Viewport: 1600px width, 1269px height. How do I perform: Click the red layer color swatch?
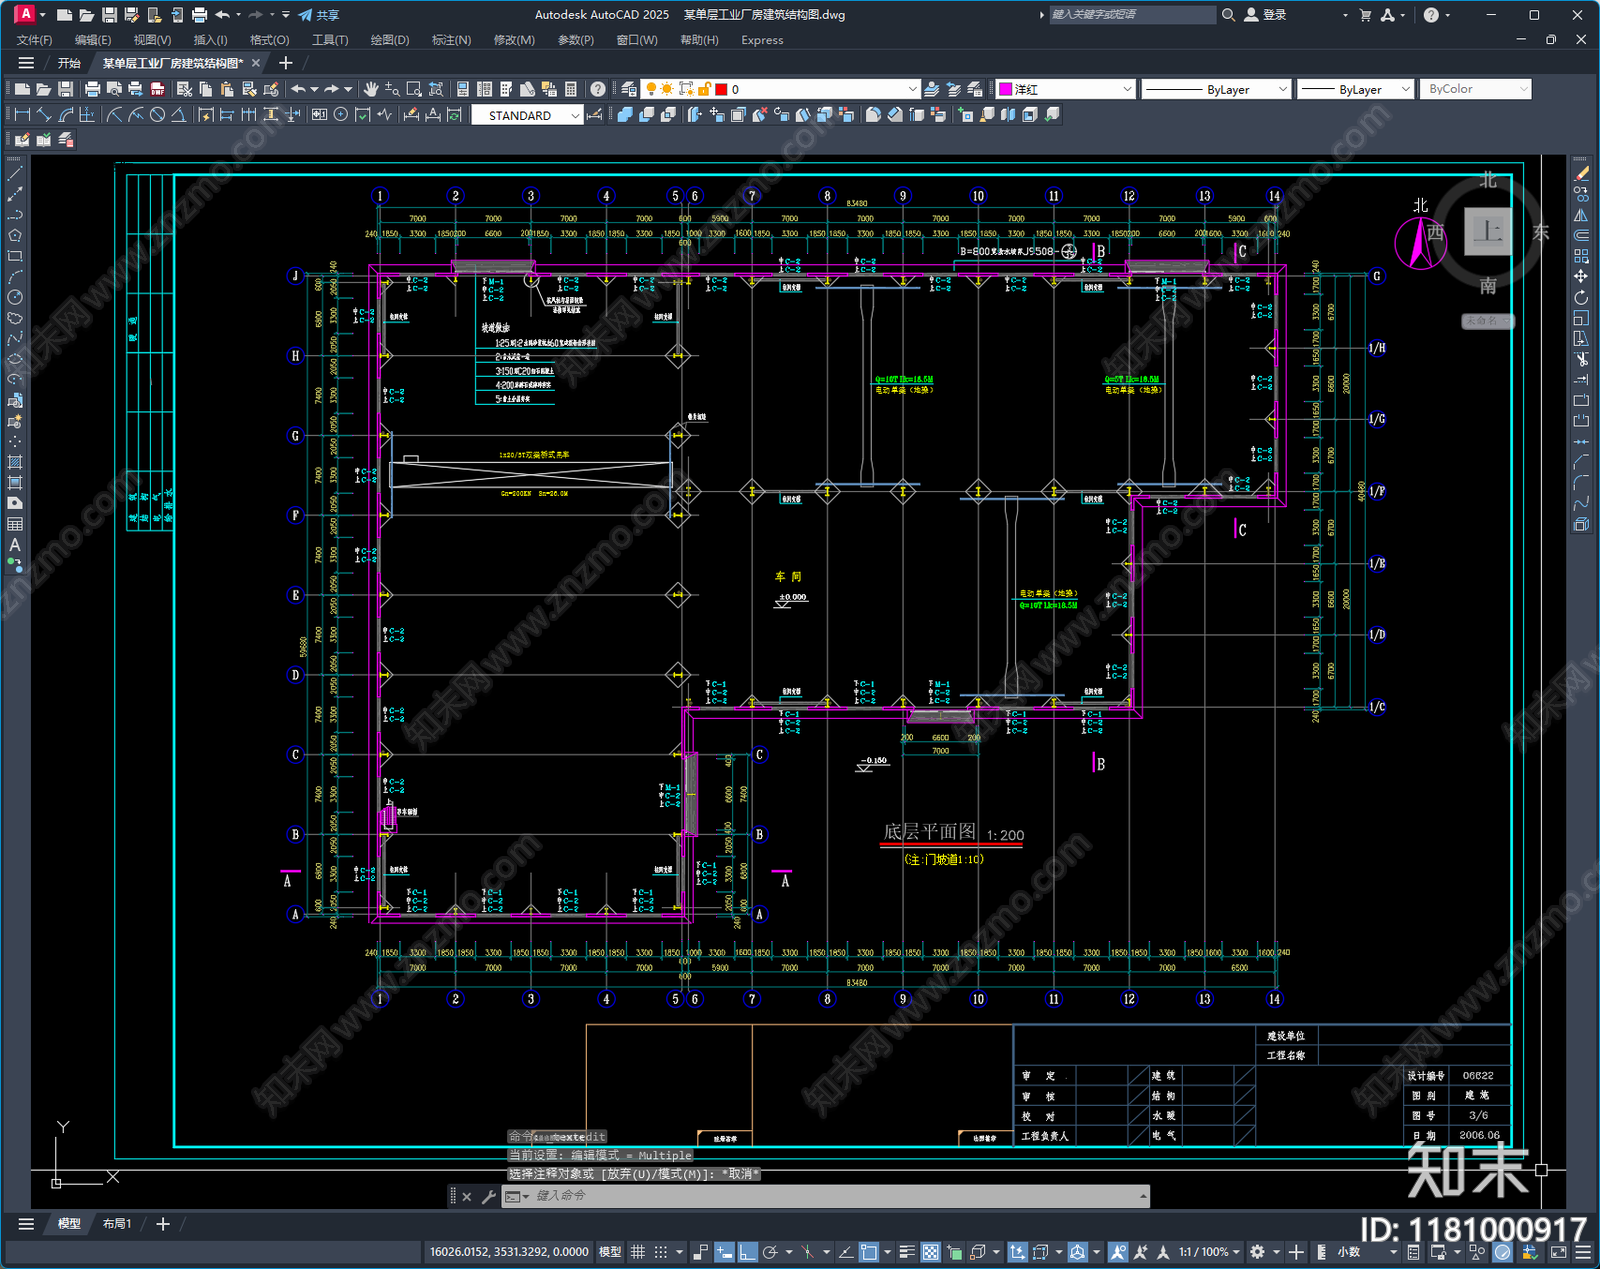721,89
